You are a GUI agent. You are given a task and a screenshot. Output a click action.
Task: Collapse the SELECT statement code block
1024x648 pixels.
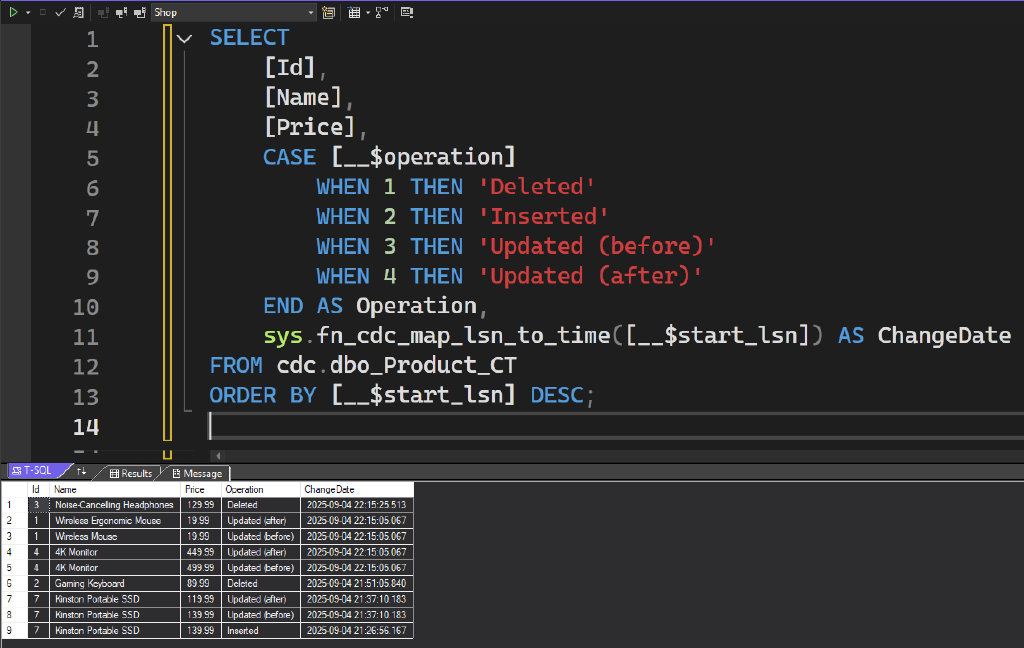pyautogui.click(x=184, y=39)
